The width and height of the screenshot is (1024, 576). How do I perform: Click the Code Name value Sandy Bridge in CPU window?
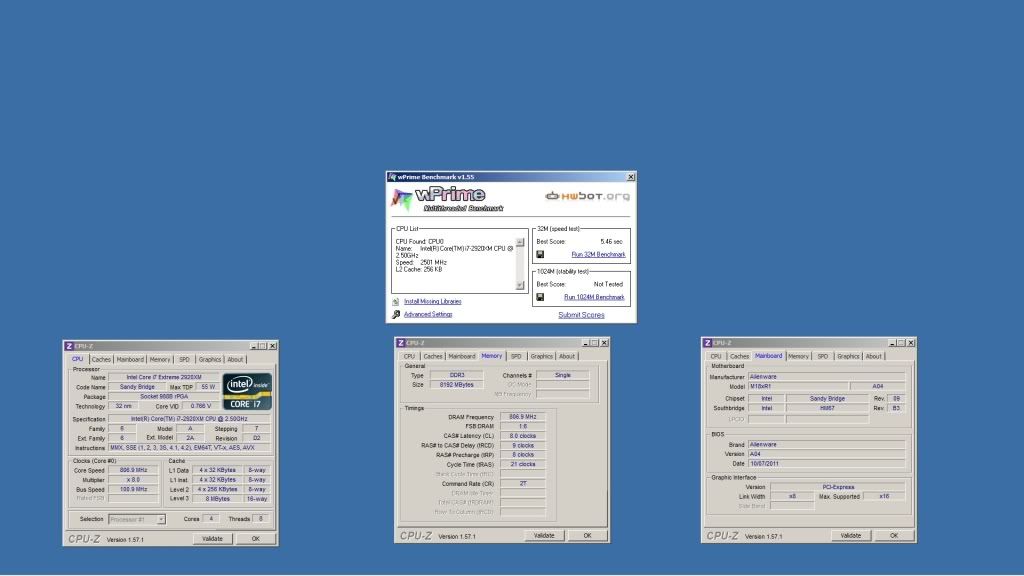point(137,387)
